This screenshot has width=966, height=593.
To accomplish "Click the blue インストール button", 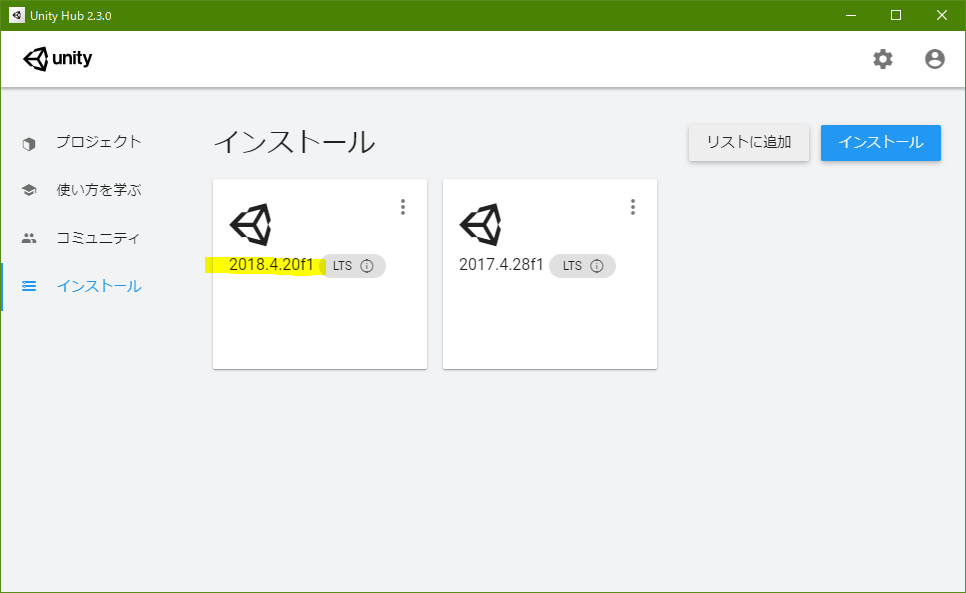I will [x=880, y=143].
